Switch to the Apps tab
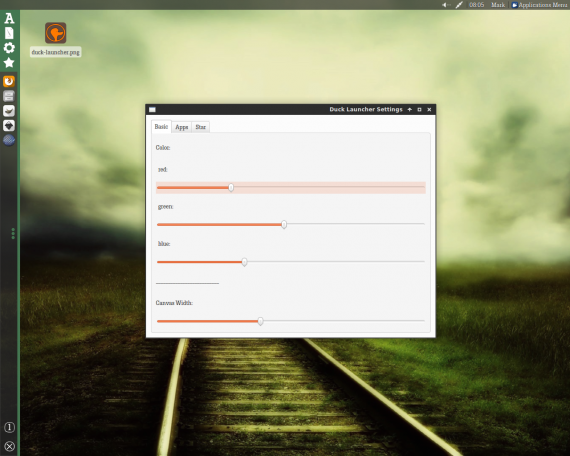 (x=181, y=127)
